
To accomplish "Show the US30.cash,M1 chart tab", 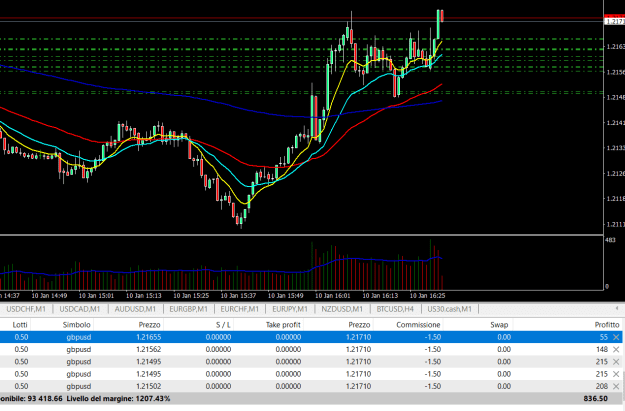I will pos(449,309).
